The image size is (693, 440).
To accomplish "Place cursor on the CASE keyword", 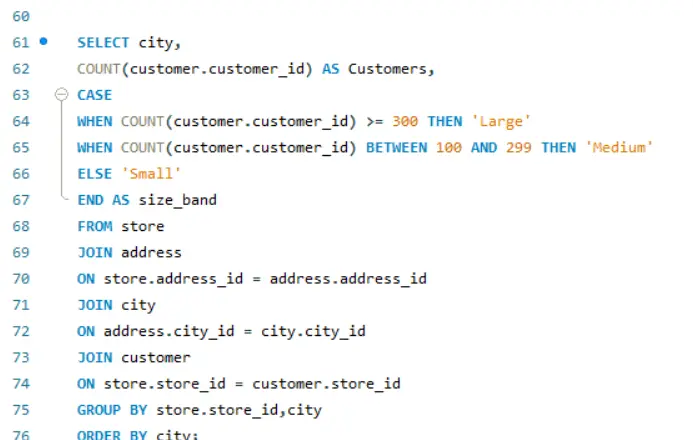I will tap(95, 95).
